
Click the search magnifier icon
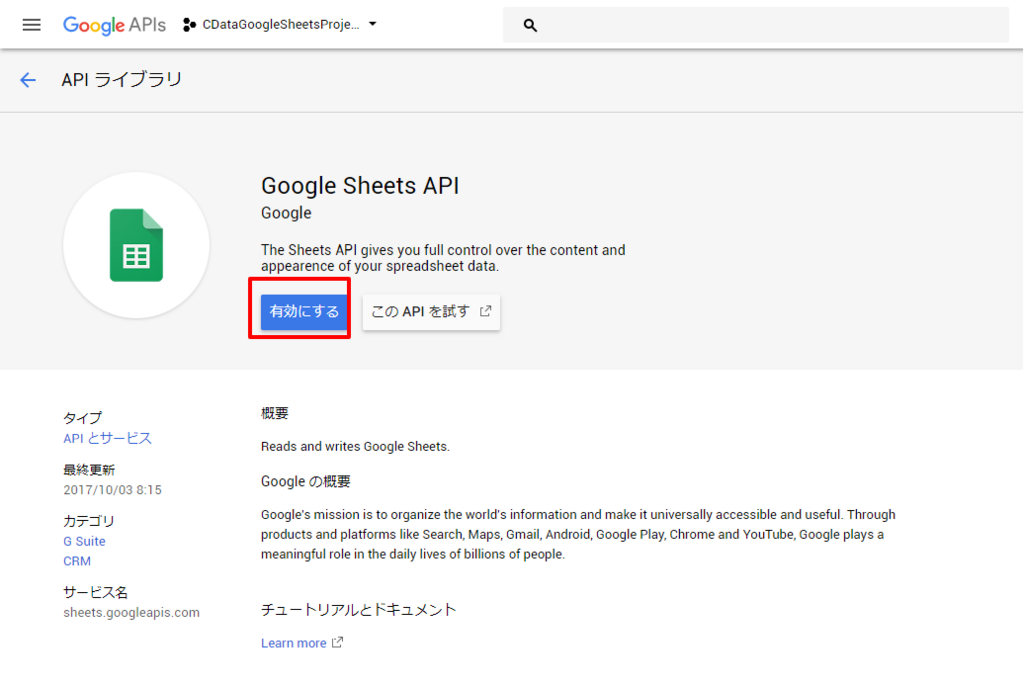click(x=530, y=26)
